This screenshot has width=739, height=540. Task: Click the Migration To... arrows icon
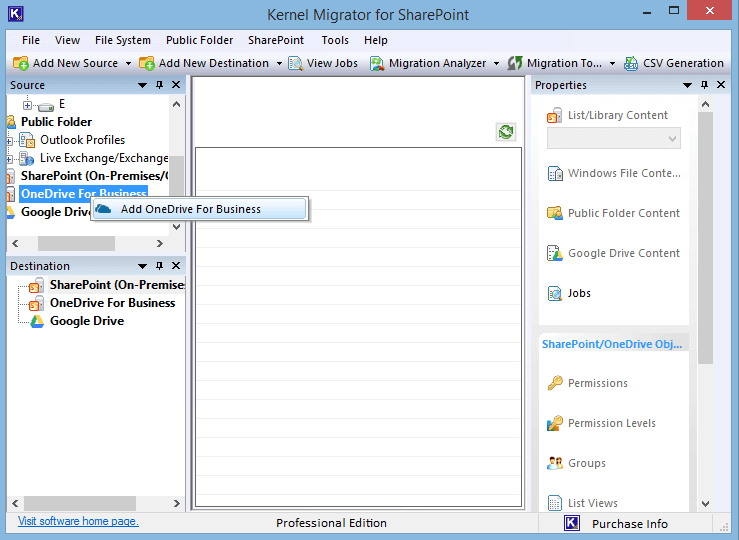515,63
